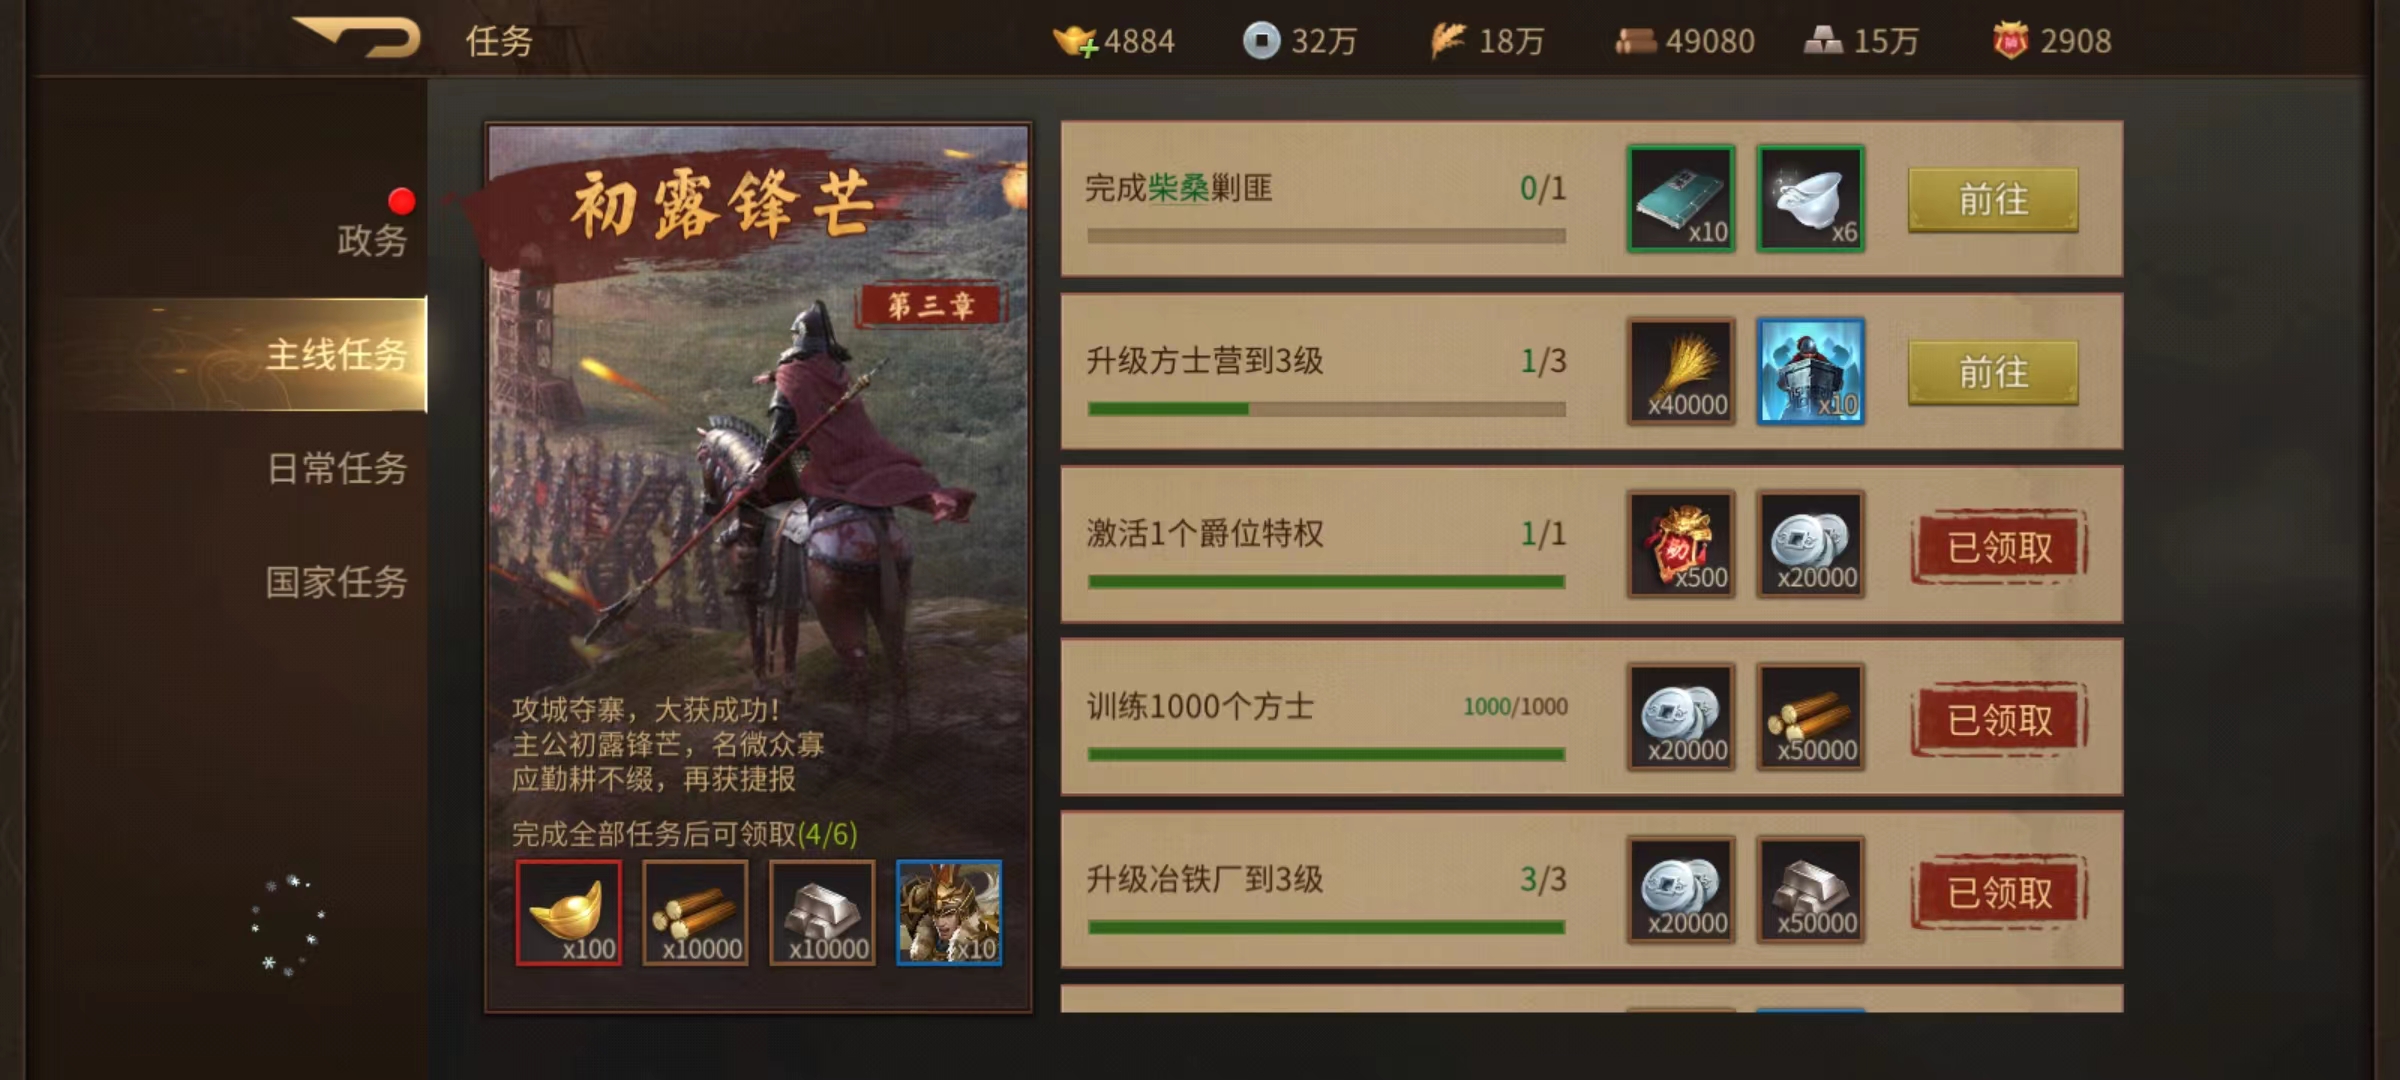Open the gold ingot add icon showing 4884

coord(1075,41)
